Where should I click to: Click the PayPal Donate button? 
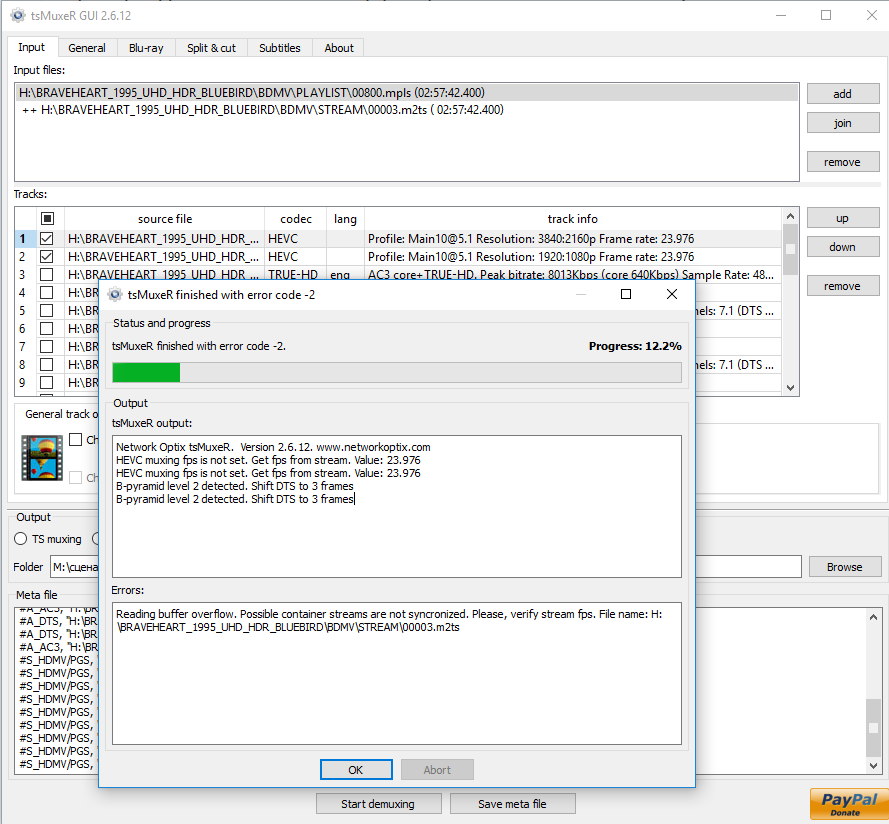848,804
